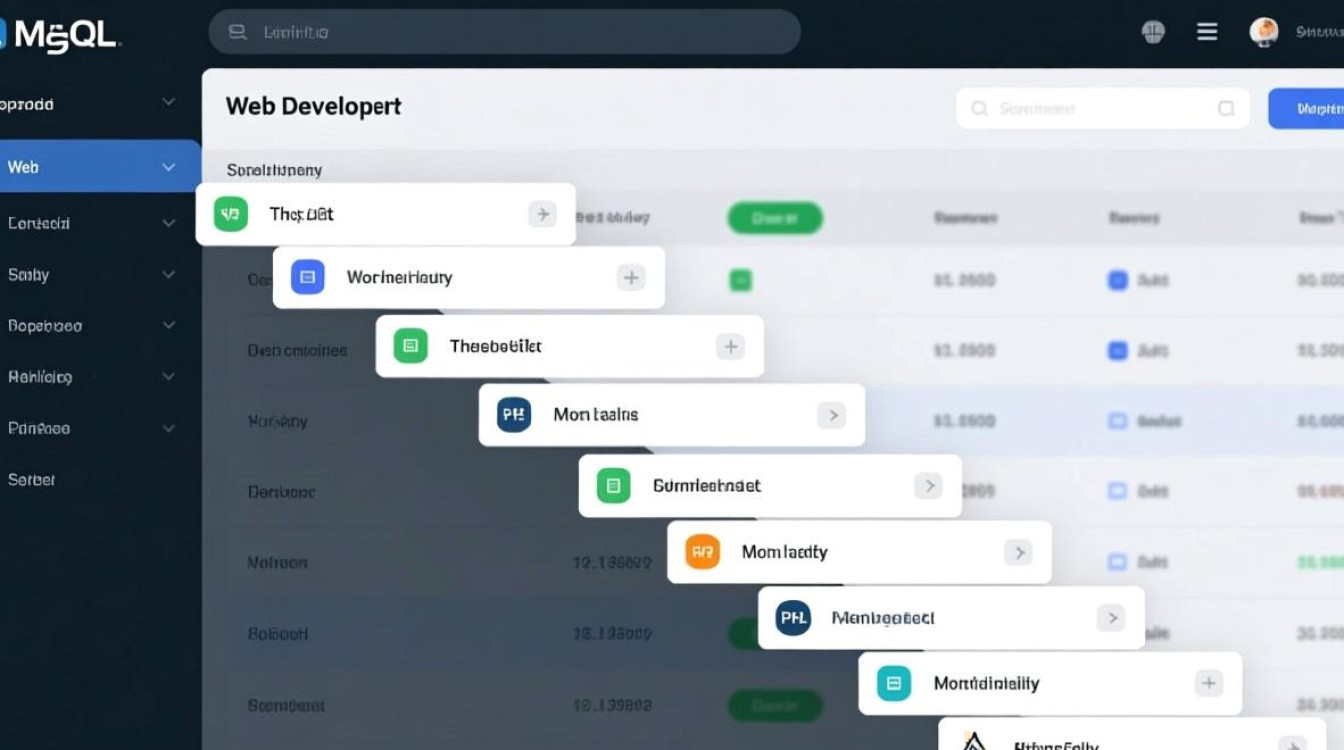Tick the small green checkbox in first table row

[740, 281]
